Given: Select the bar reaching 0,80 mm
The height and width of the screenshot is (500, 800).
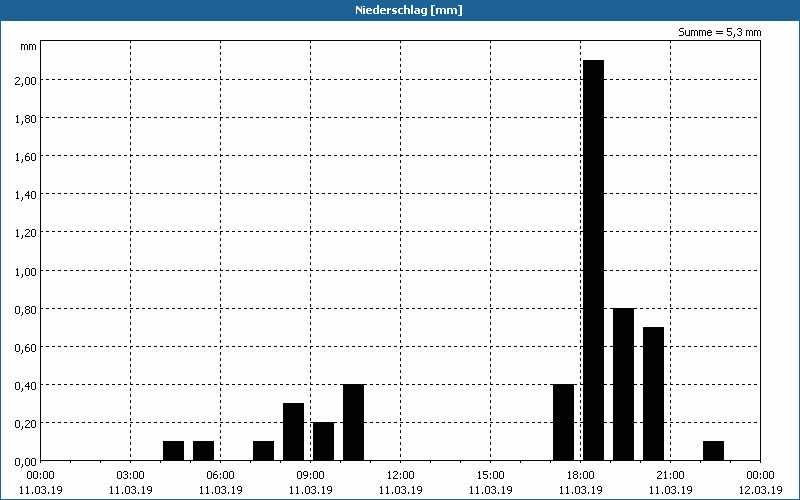Looking at the screenshot, I should [623, 384].
